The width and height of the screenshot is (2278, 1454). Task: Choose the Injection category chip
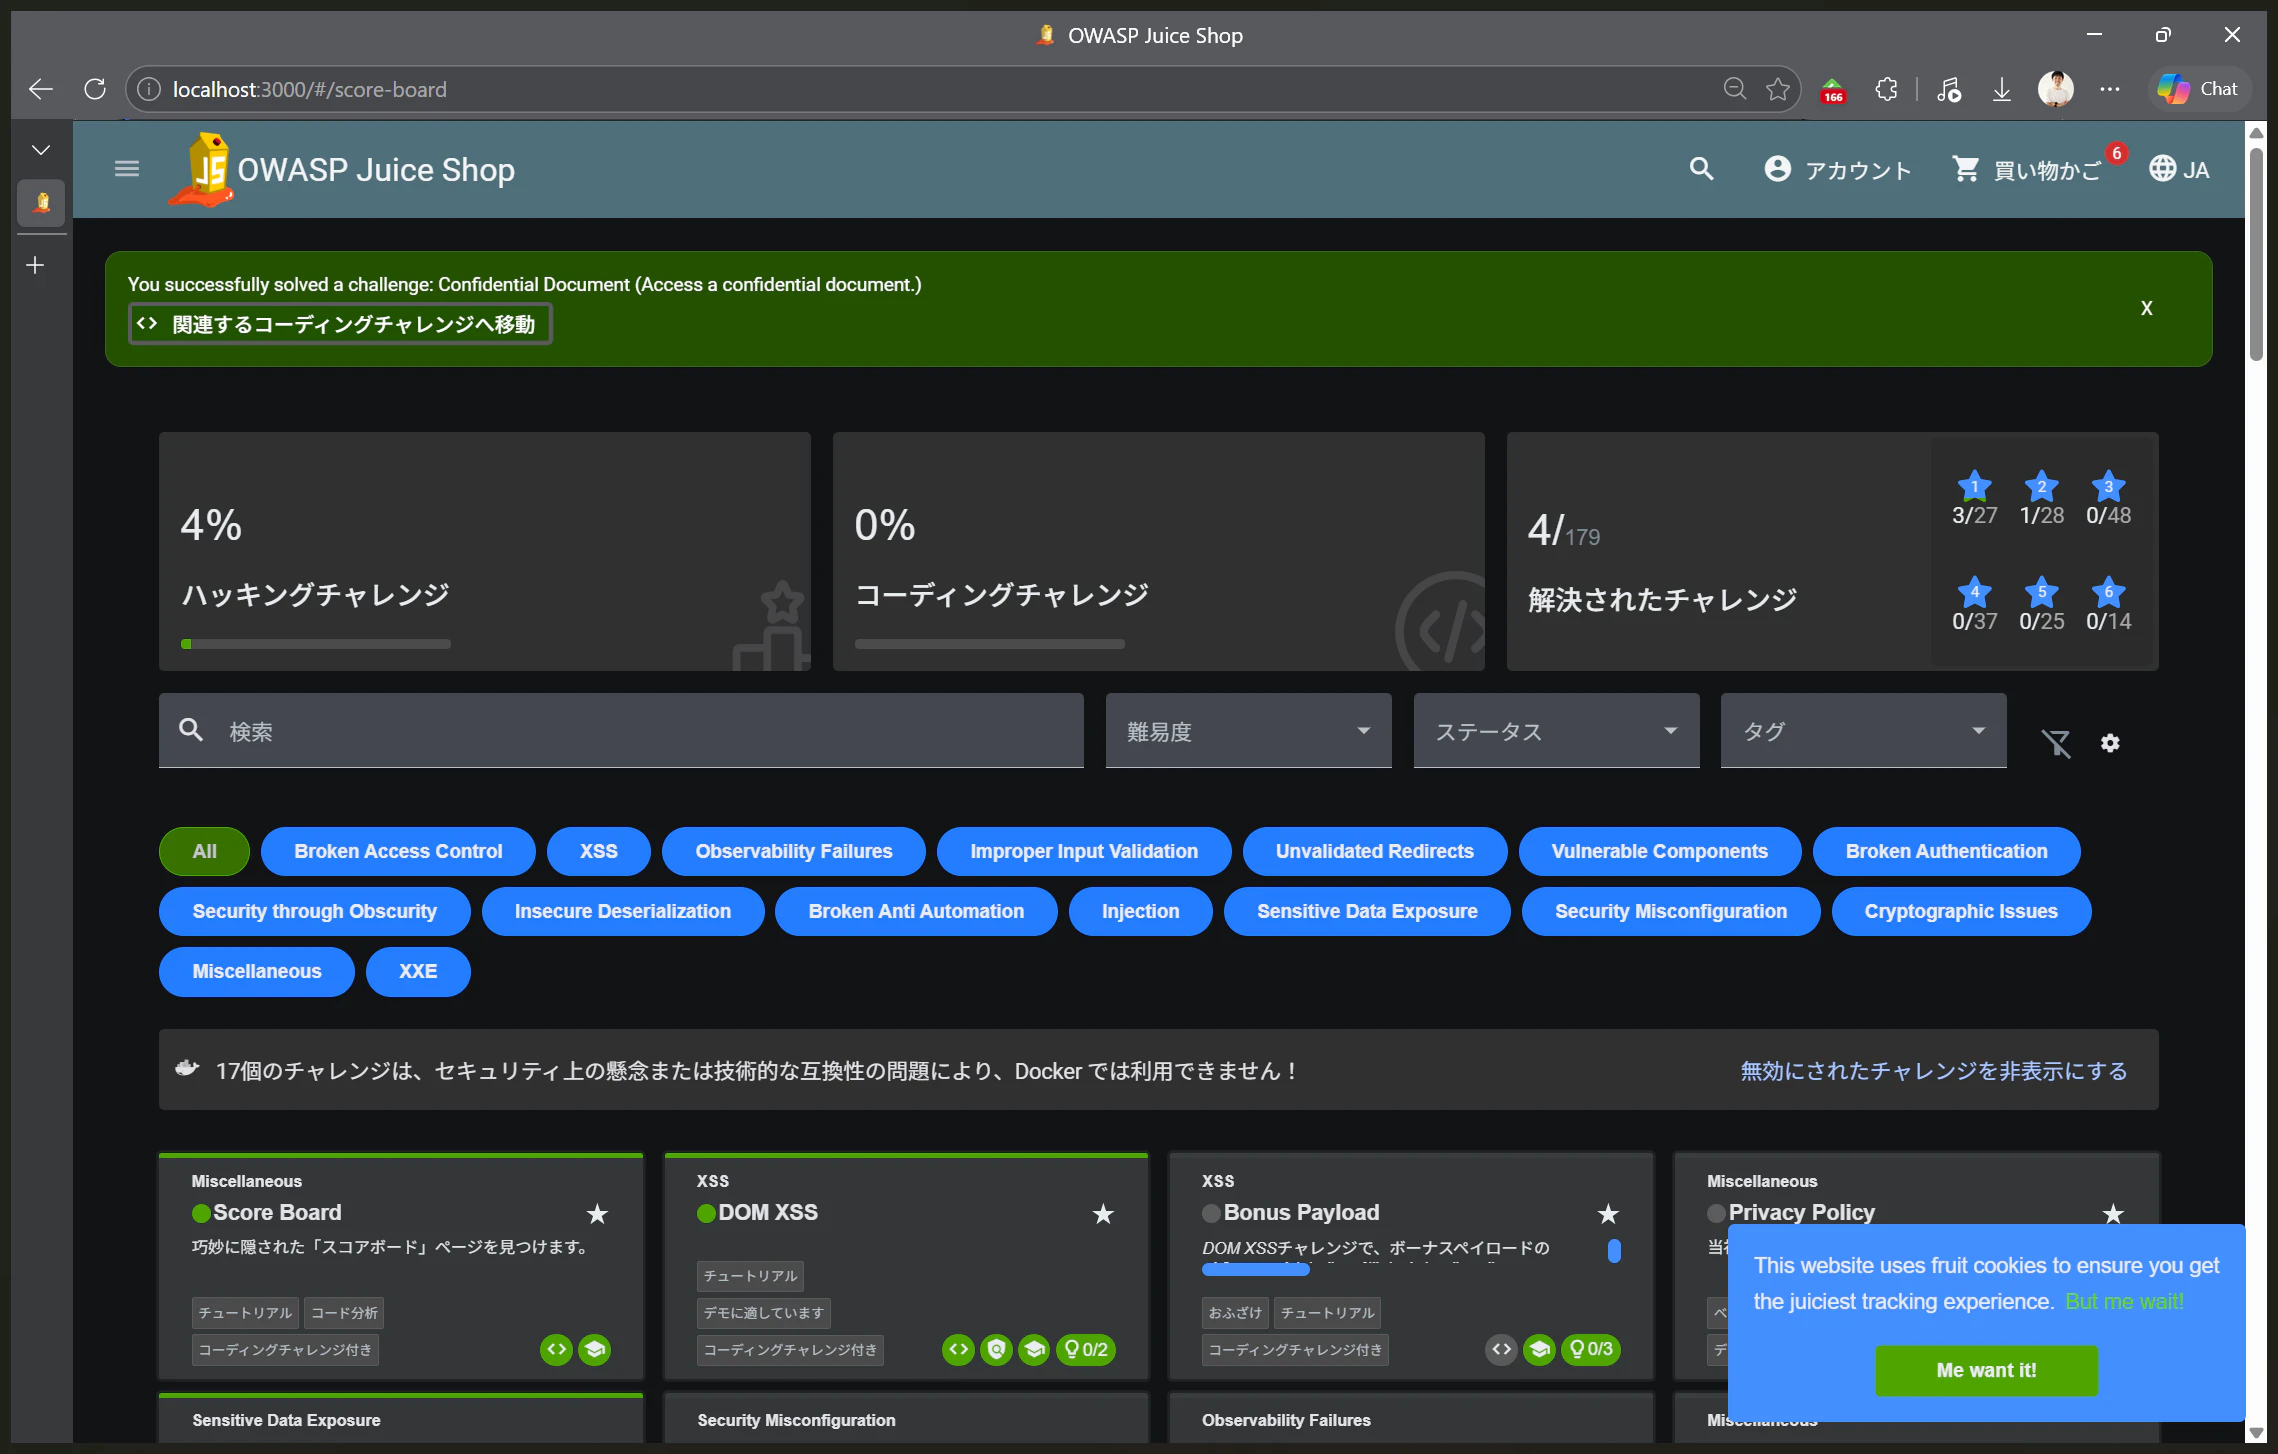pyautogui.click(x=1141, y=911)
